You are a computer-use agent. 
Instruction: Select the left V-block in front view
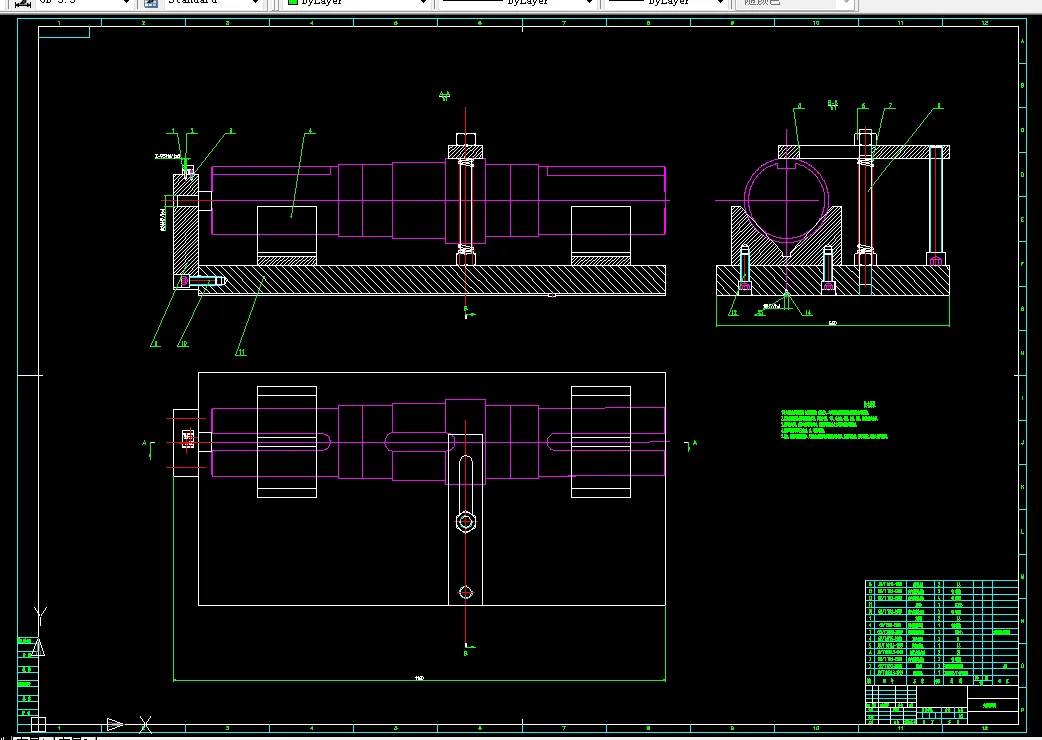(286, 235)
